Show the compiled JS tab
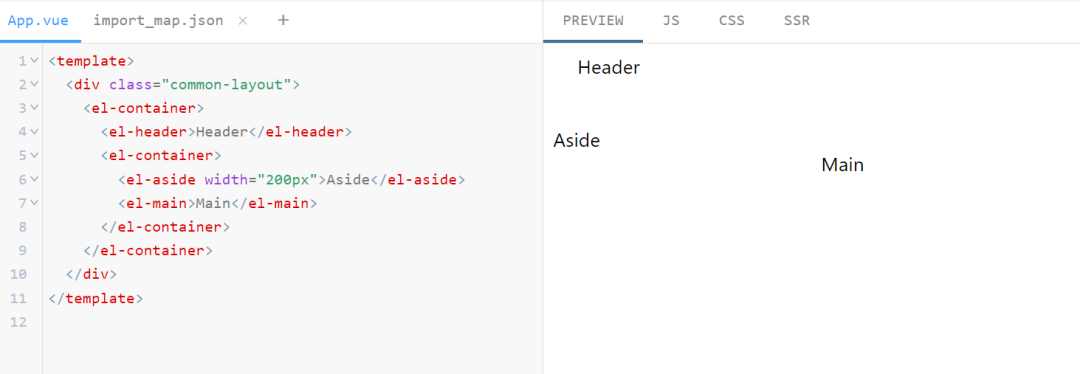The height and width of the screenshot is (374, 1080). [671, 21]
